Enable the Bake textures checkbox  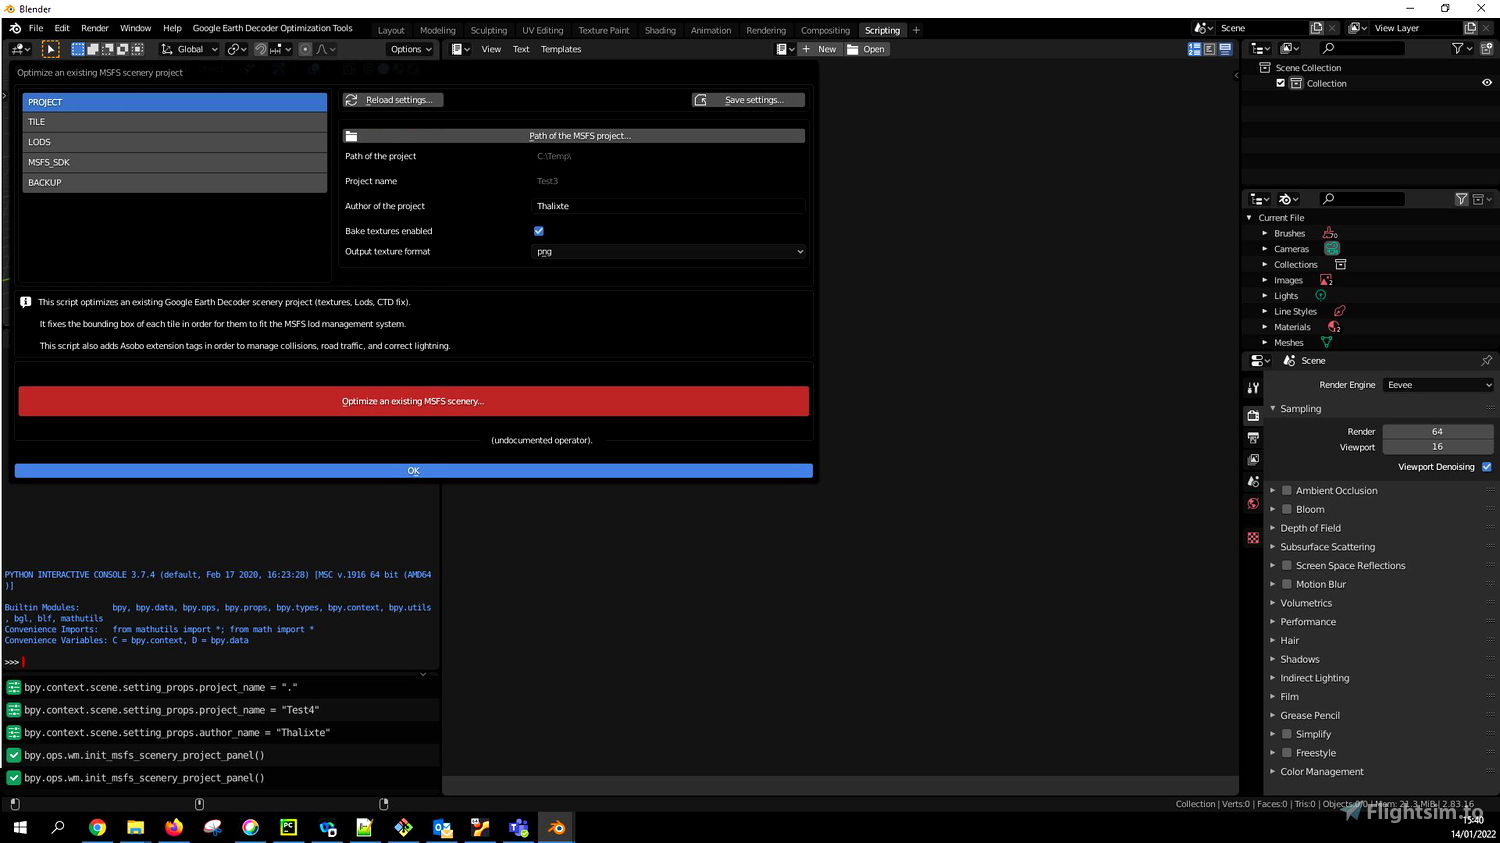point(538,230)
